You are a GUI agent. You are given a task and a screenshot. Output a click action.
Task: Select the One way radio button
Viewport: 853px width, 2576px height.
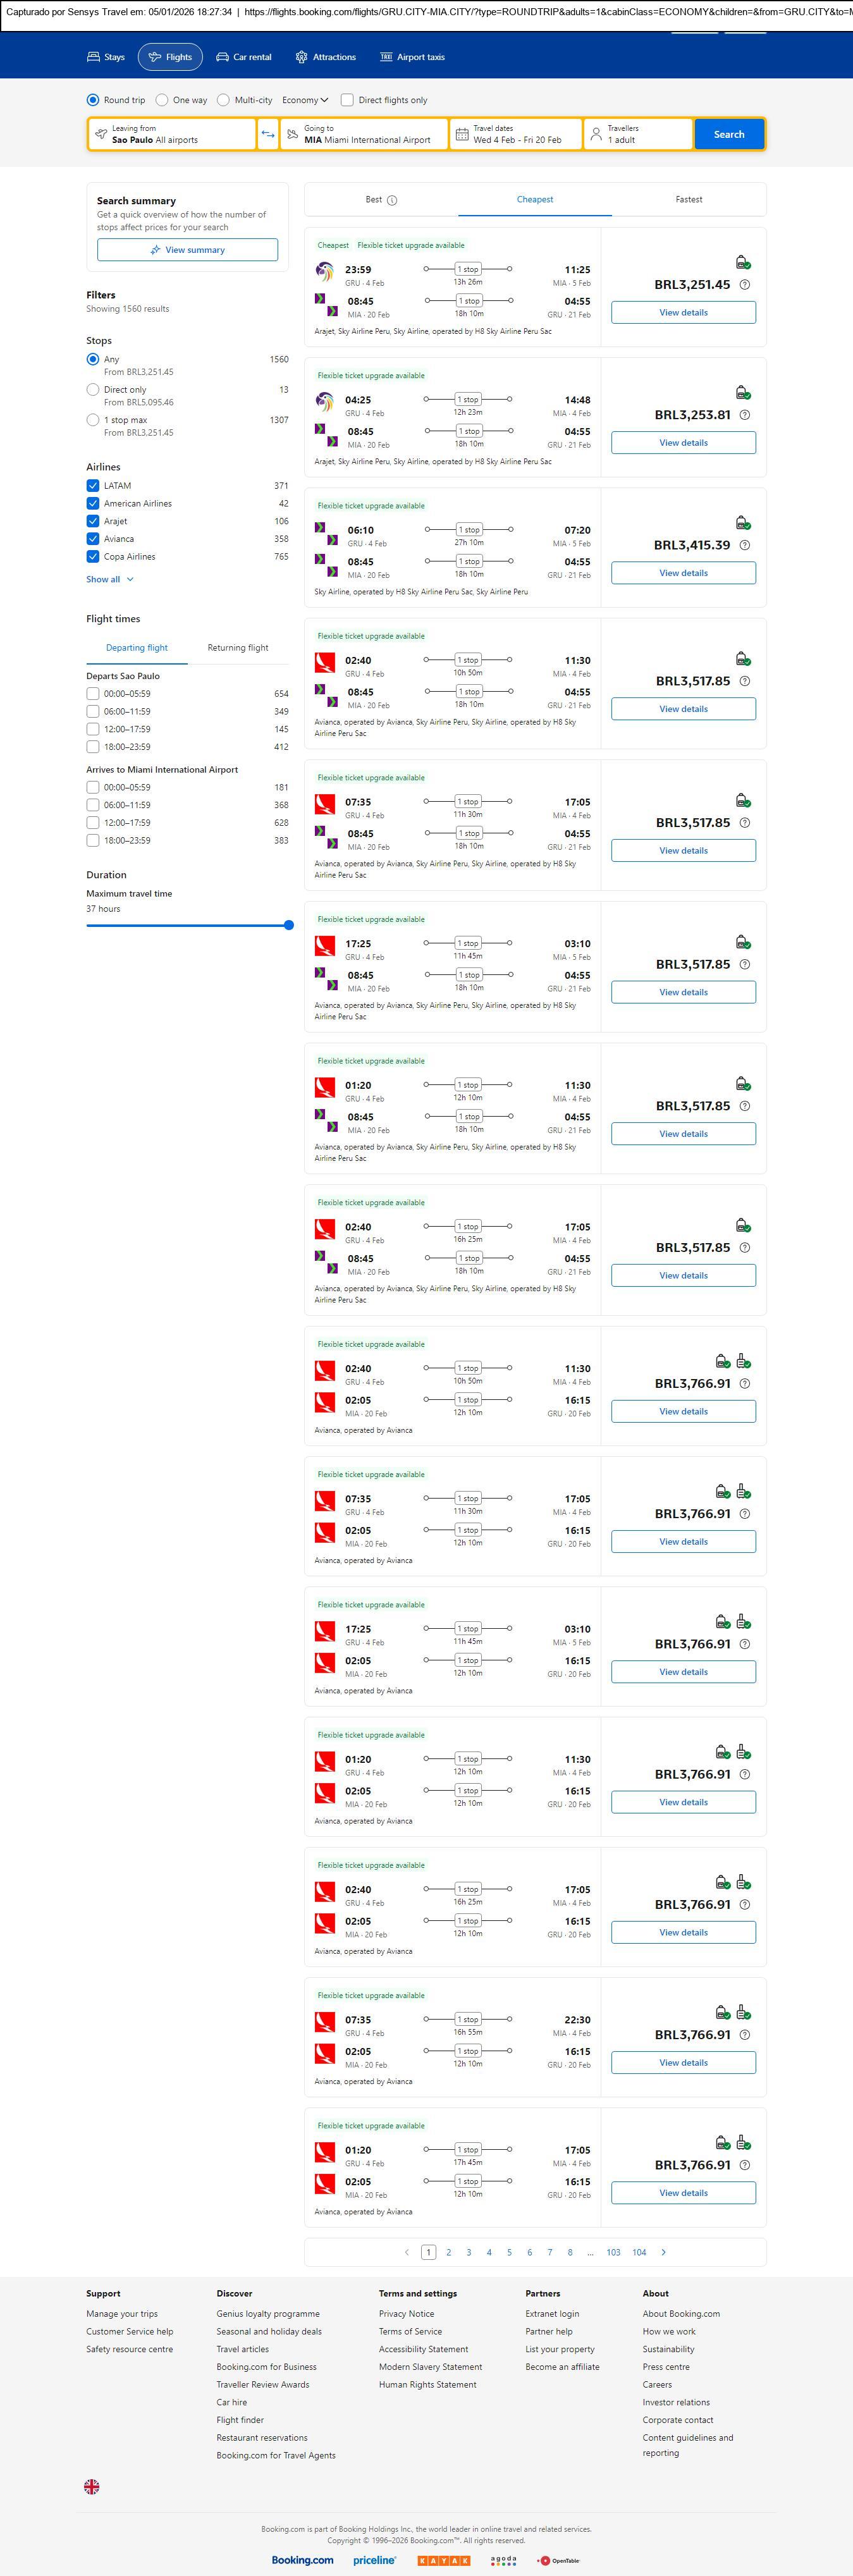click(x=162, y=100)
